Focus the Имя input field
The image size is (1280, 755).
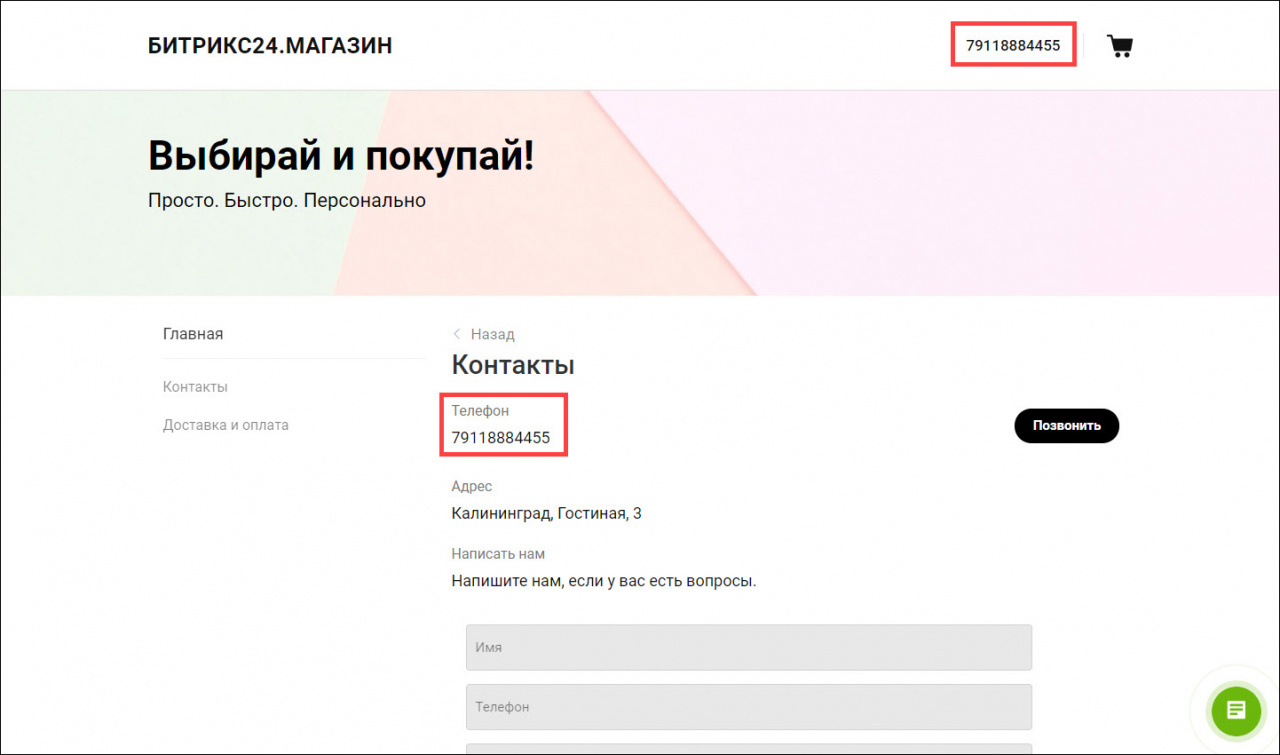point(749,647)
